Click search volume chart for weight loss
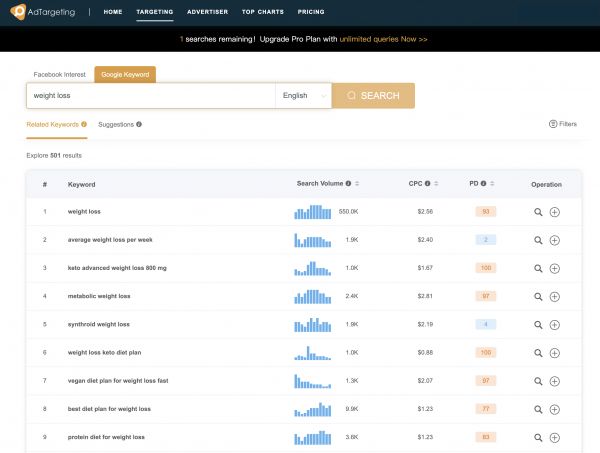 [x=313, y=212]
